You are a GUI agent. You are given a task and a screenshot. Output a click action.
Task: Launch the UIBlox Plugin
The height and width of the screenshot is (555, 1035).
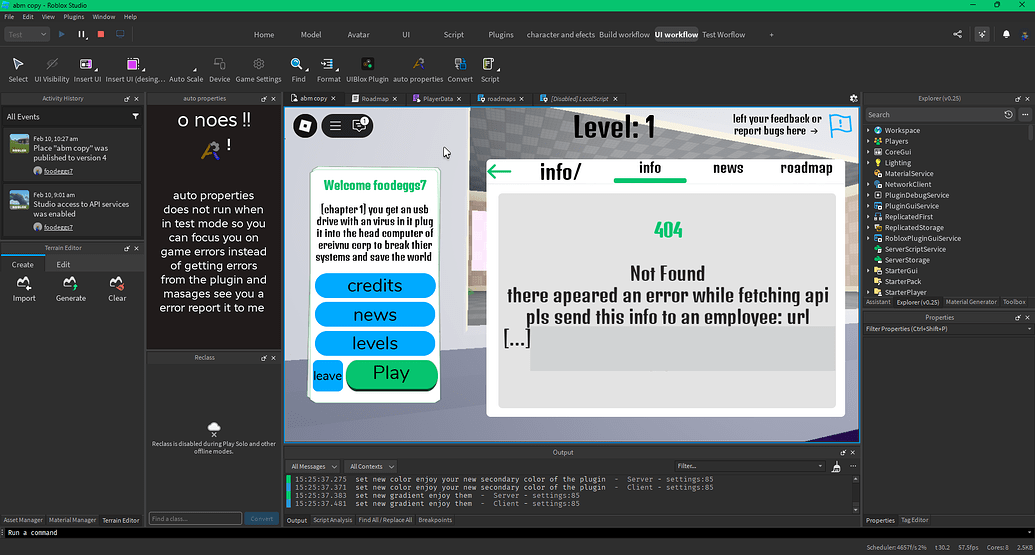pos(367,69)
